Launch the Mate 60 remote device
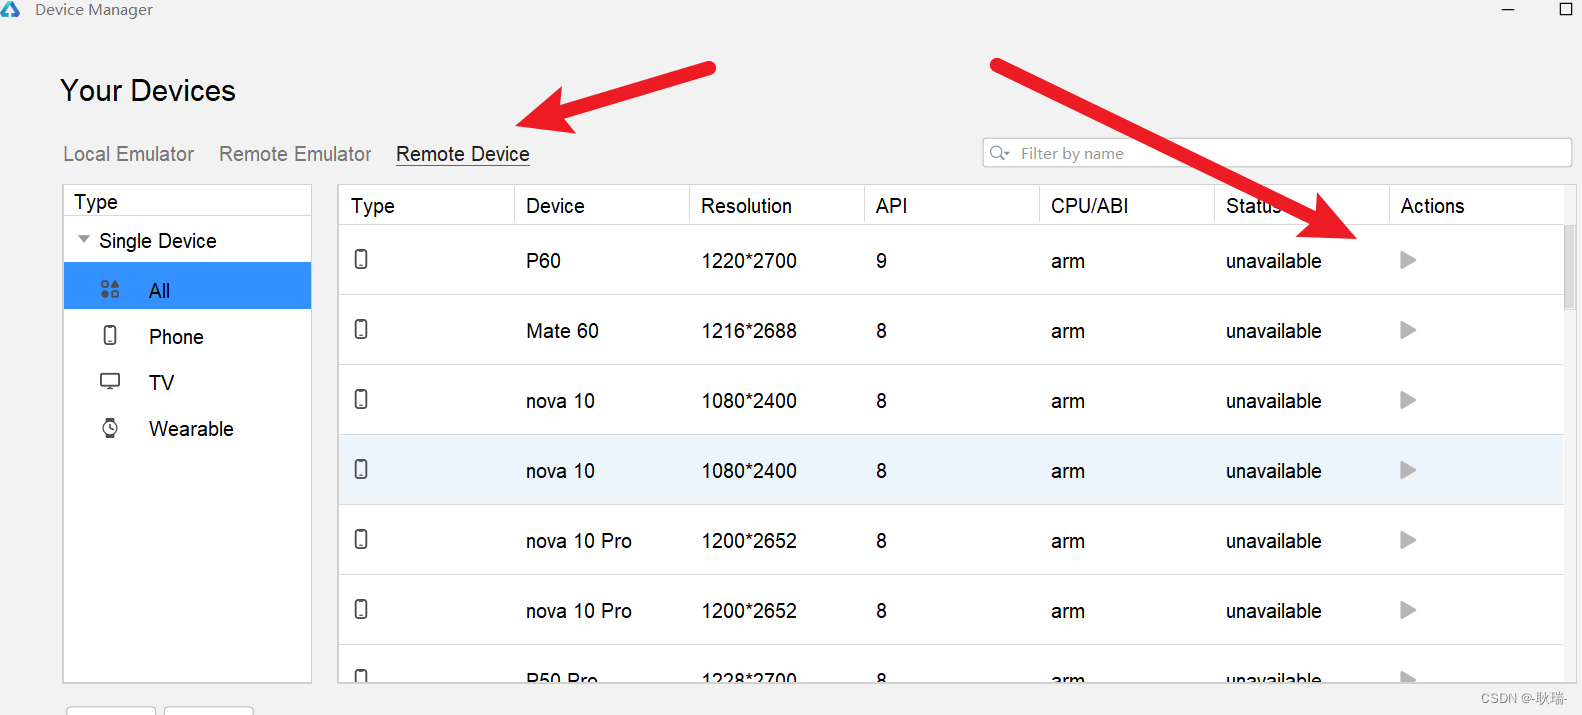The height and width of the screenshot is (715, 1582). pos(1408,330)
